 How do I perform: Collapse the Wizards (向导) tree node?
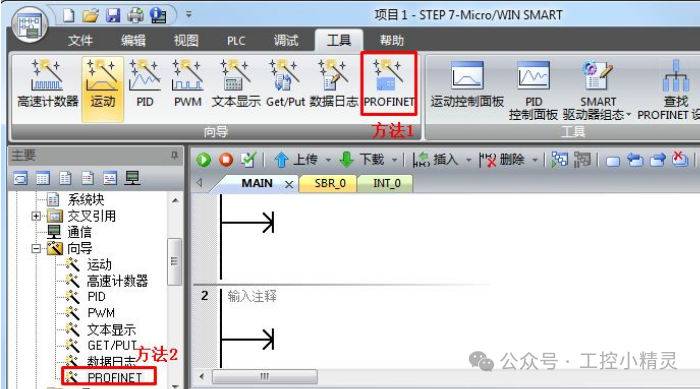36,249
